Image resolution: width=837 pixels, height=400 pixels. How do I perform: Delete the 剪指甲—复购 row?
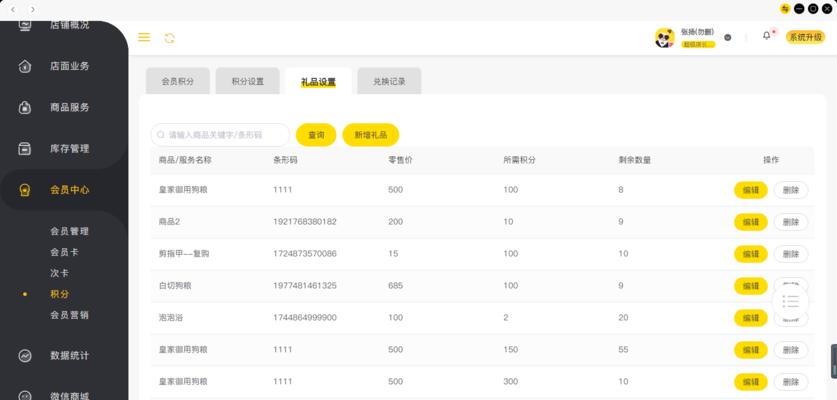coord(791,254)
